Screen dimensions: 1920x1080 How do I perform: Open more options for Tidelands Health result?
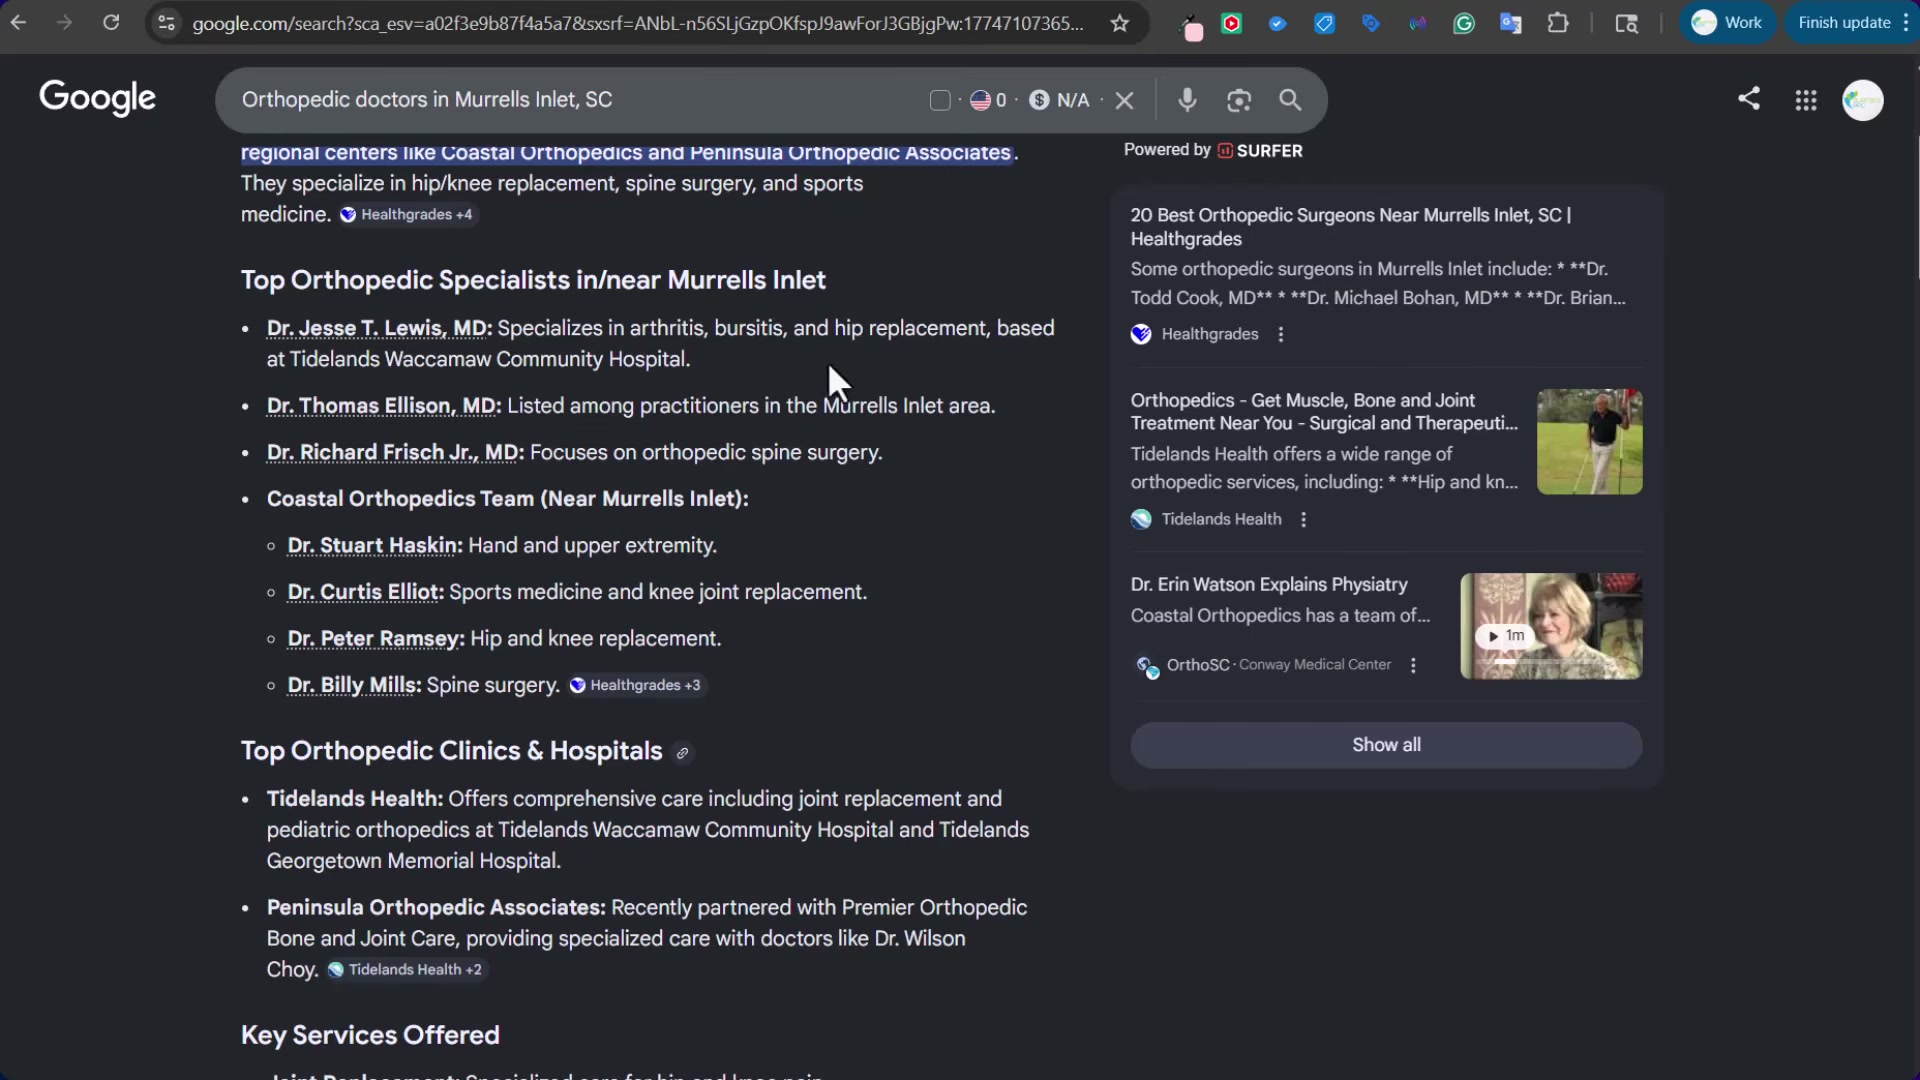coord(1303,520)
